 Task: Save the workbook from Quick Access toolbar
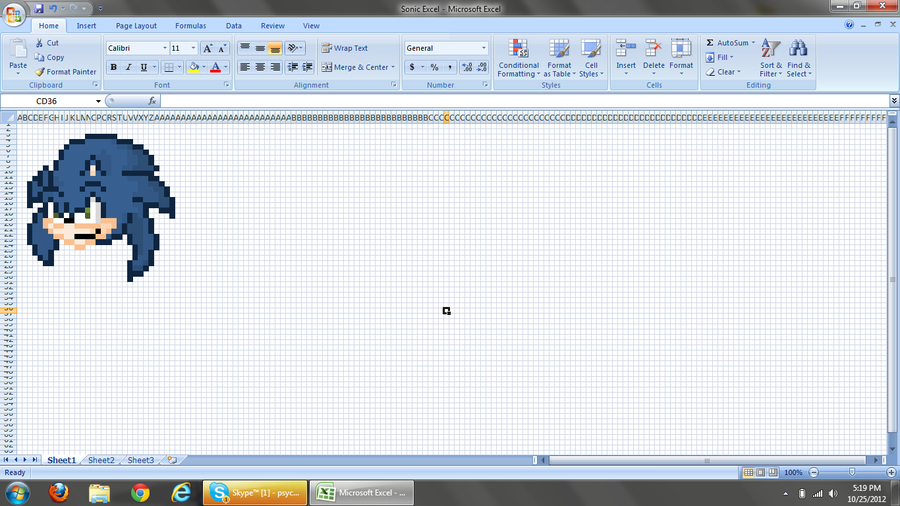coord(39,9)
